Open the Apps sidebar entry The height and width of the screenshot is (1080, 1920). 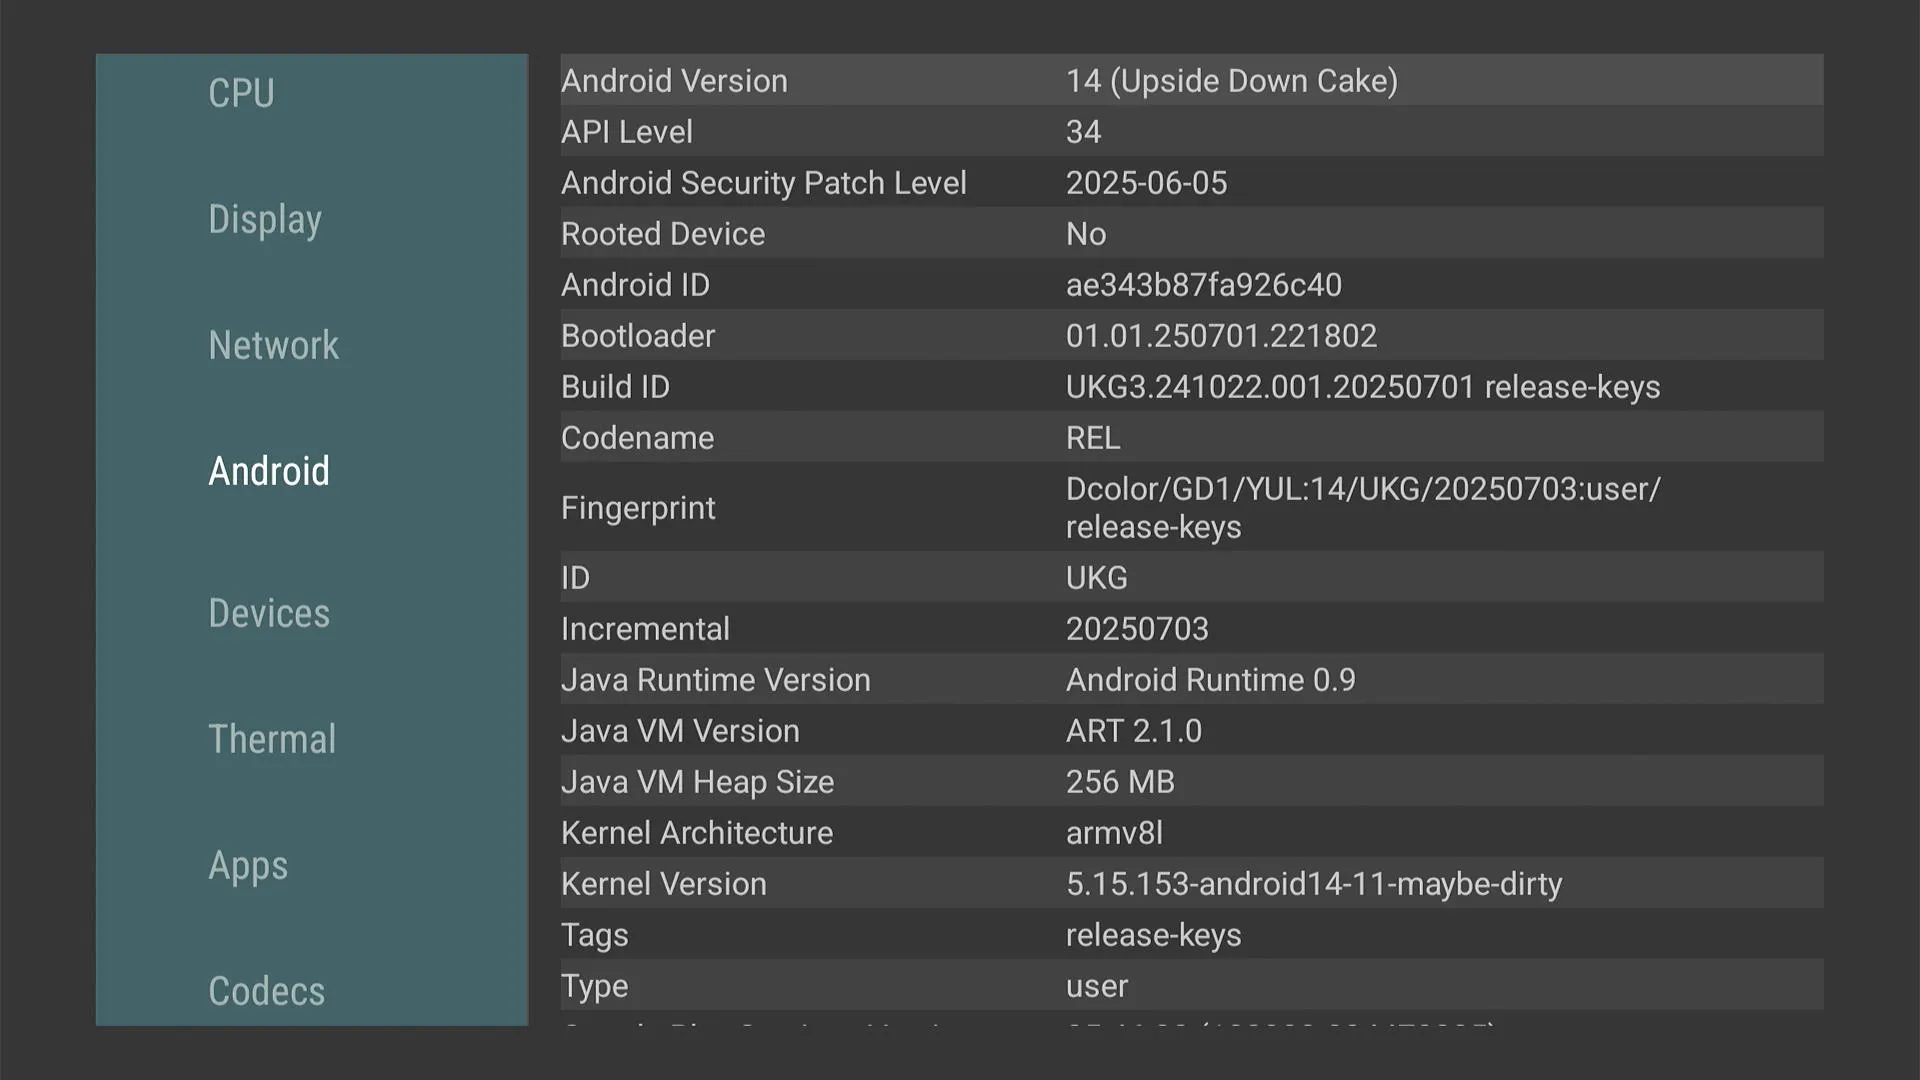tap(248, 866)
